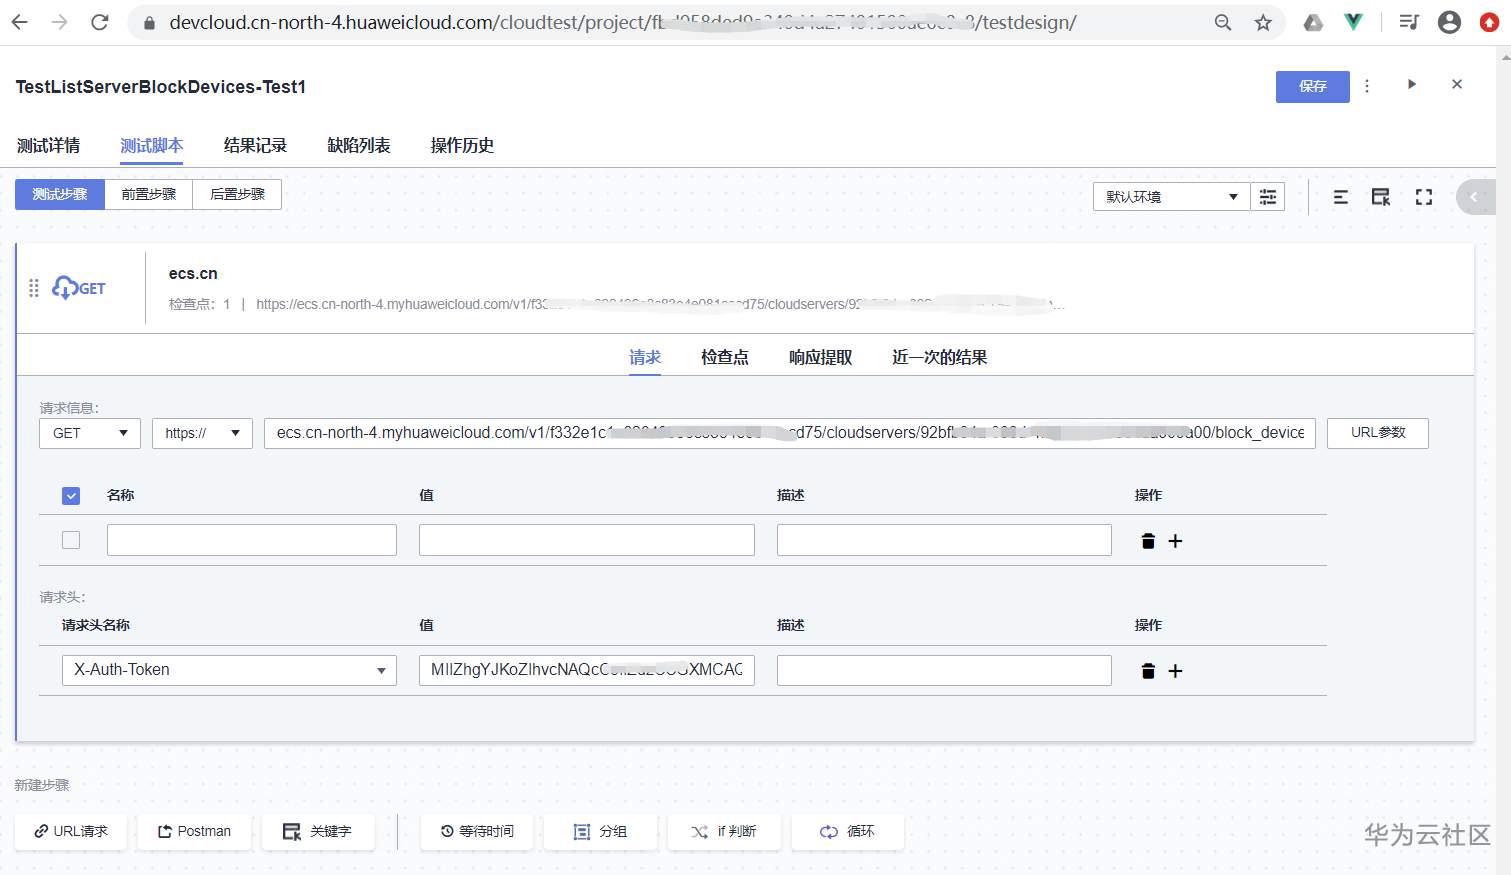This screenshot has width=1511, height=875.
Task: Open the more options vertical dots menu
Action: pos(1367,86)
